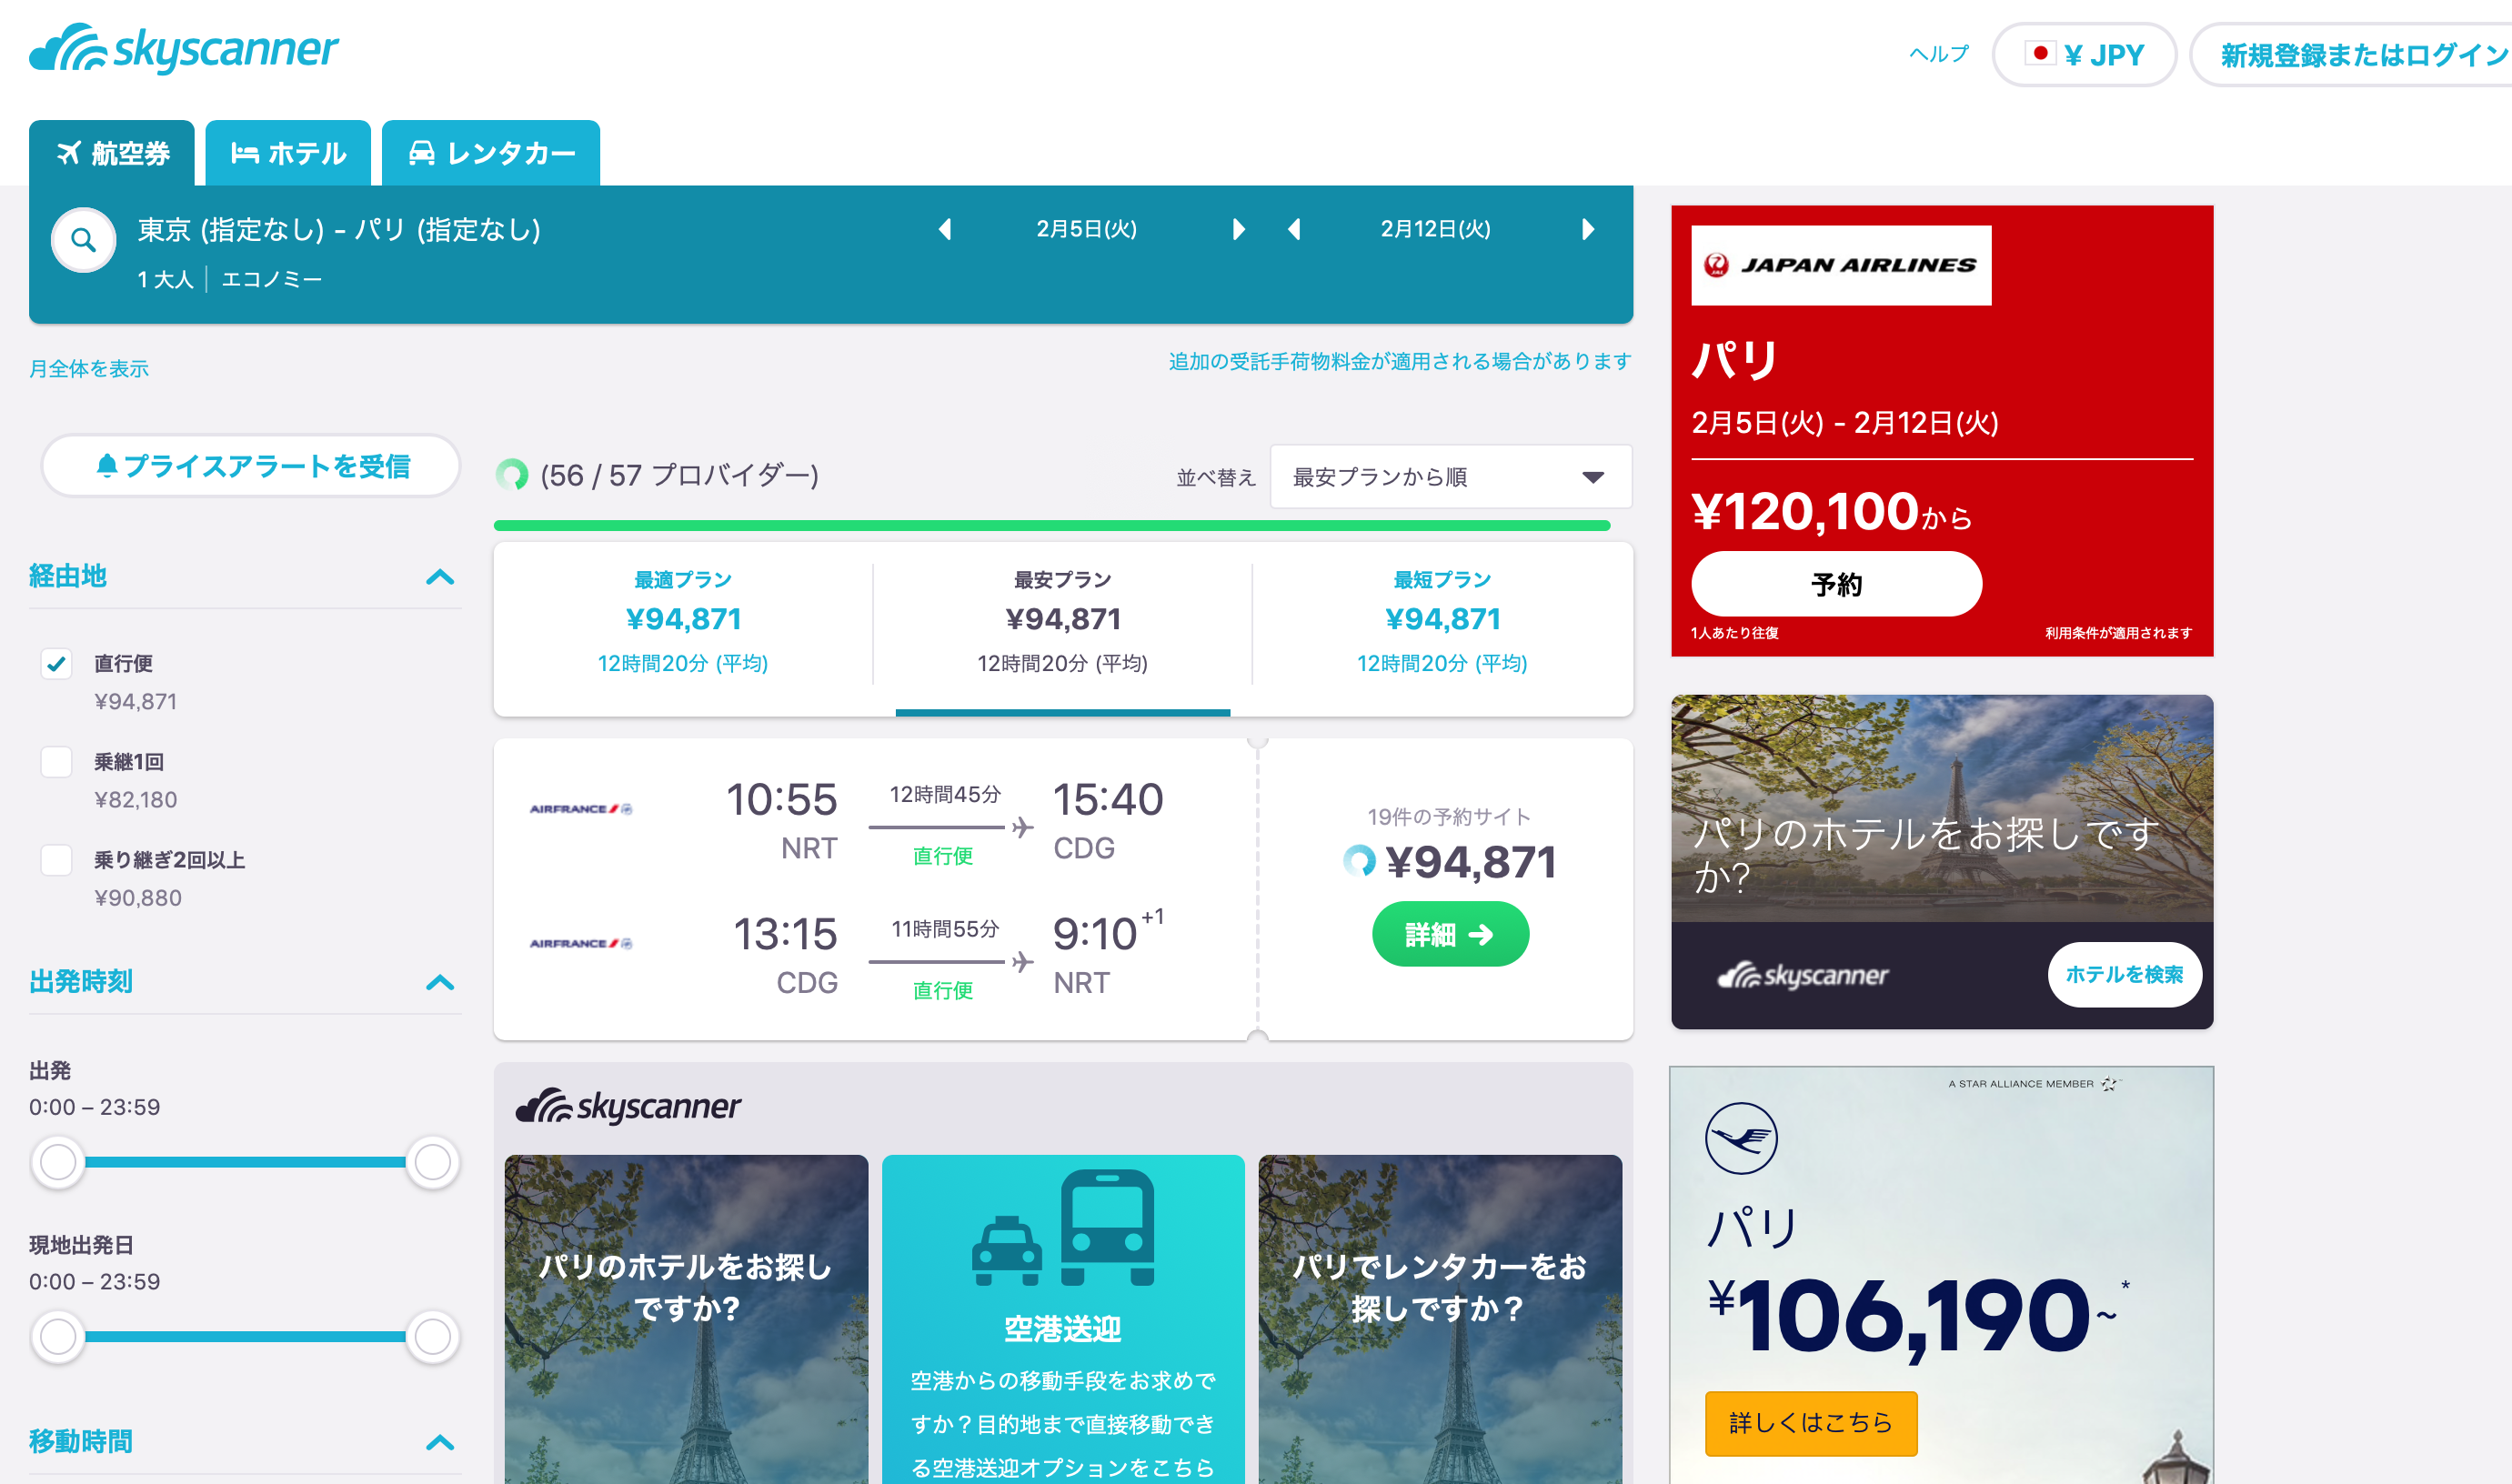The image size is (2512, 1484).
Task: Enable the 乗継1回 one-stop checkbox
Action: pyautogui.click(x=57, y=761)
